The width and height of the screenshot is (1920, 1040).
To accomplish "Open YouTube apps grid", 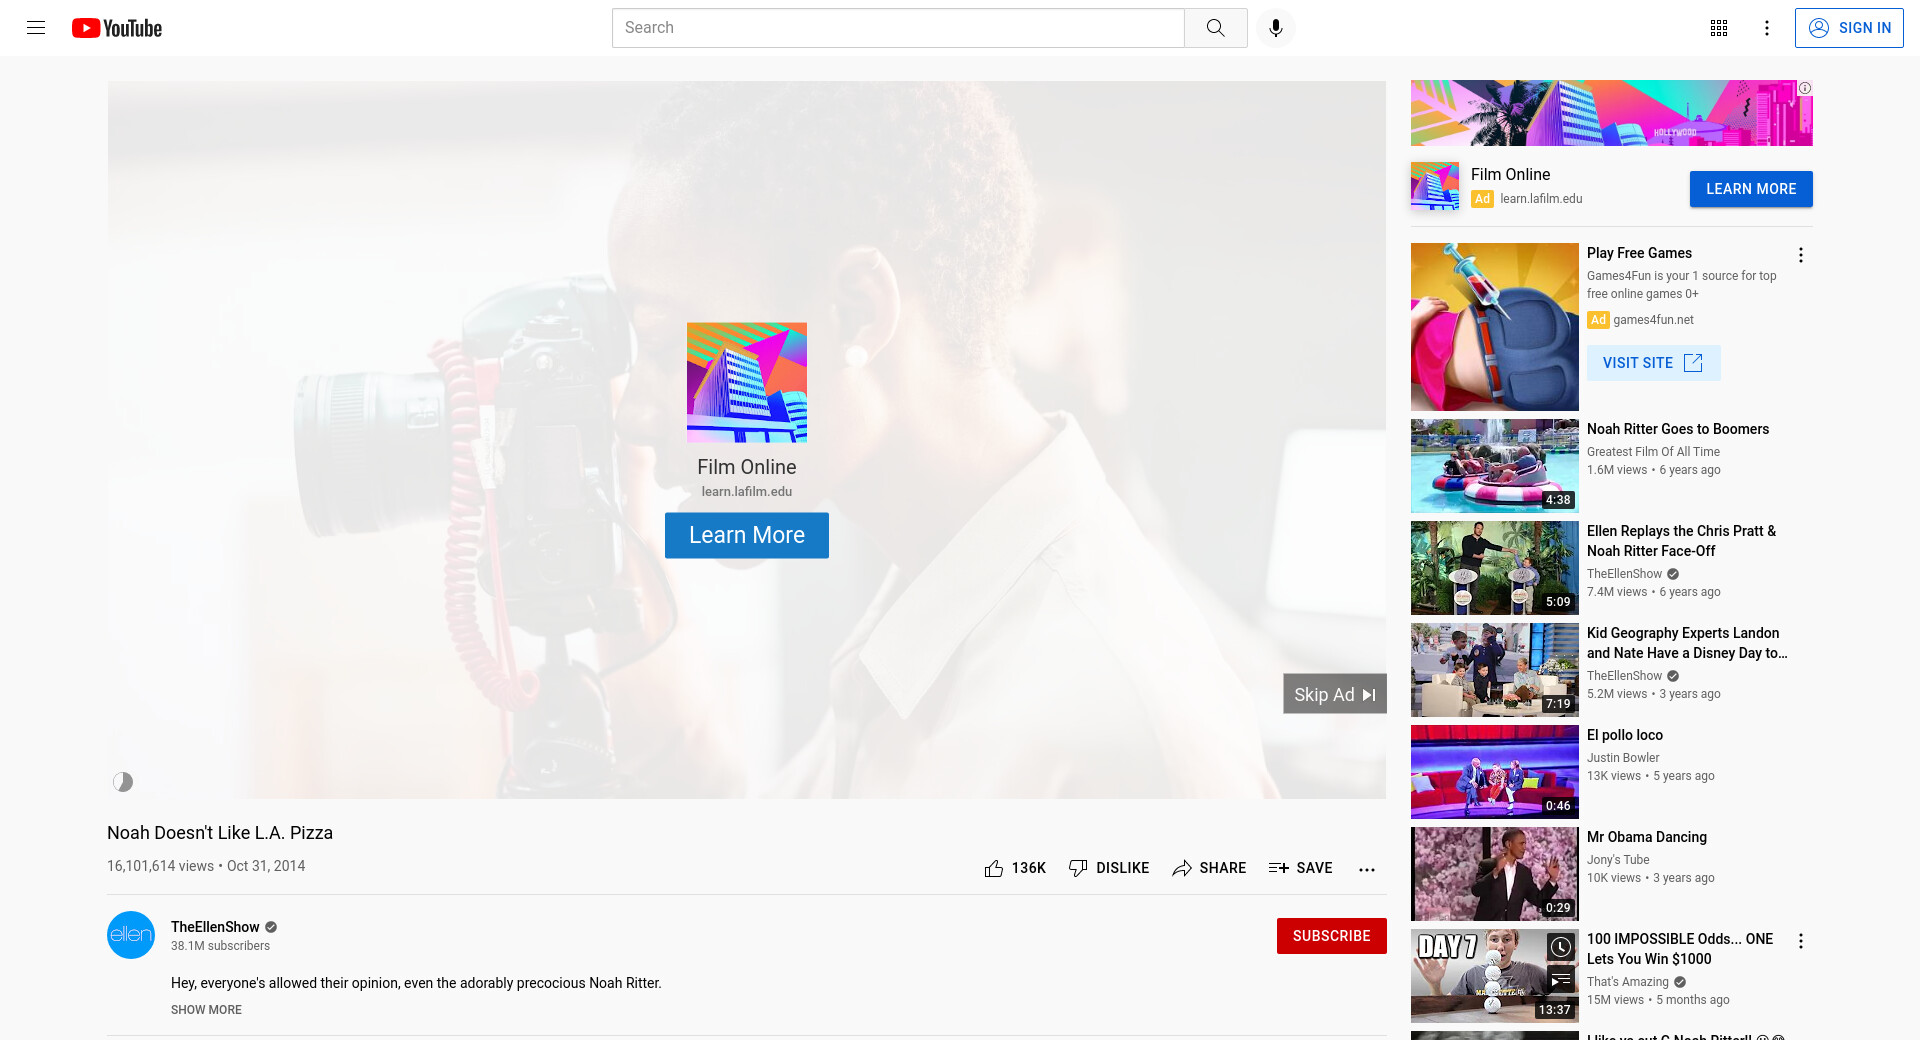I will coord(1719,28).
